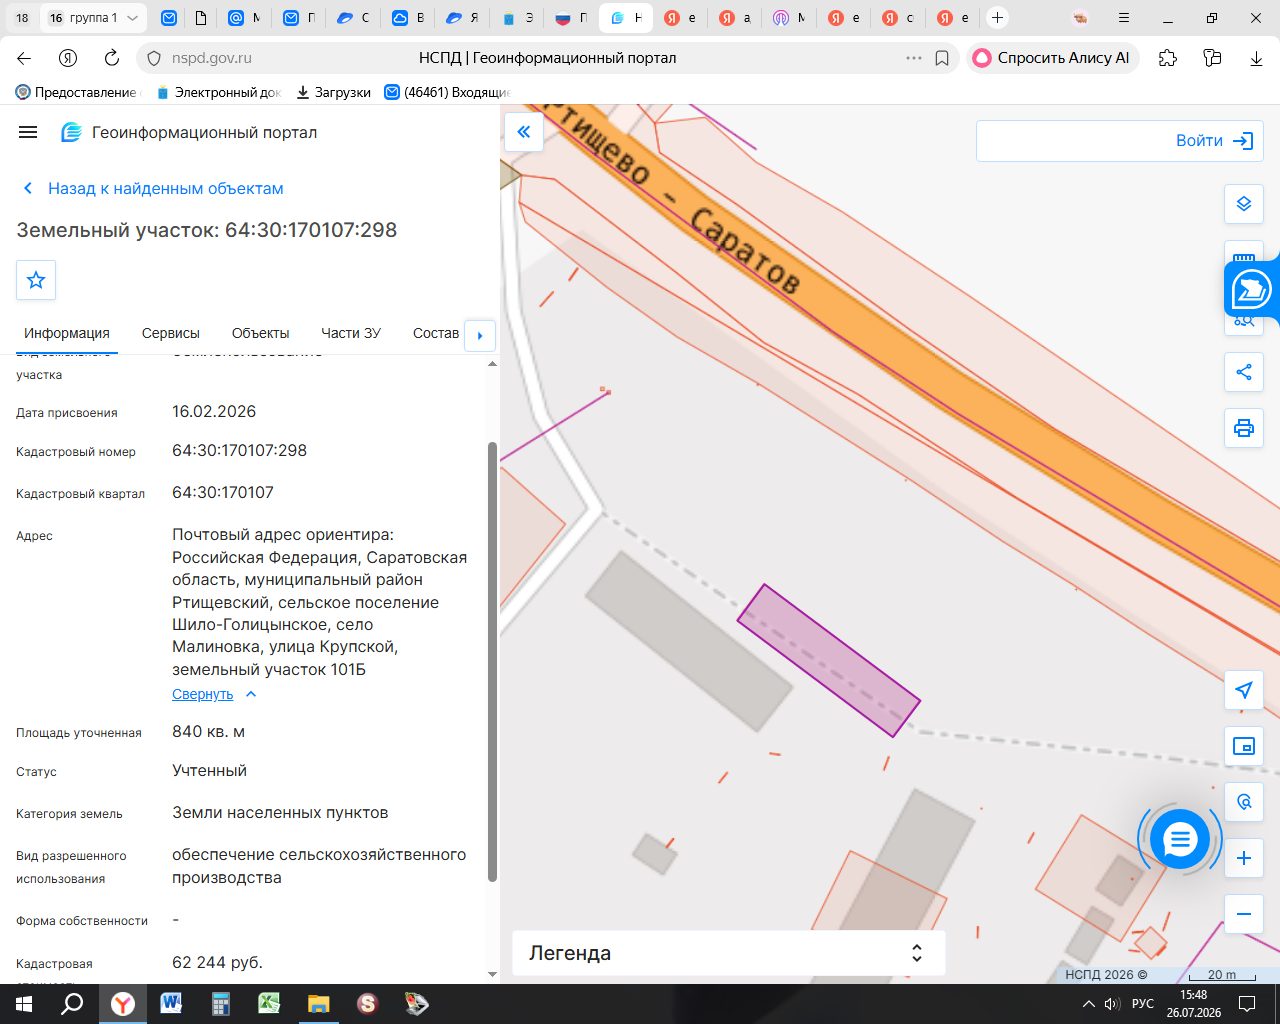Image resolution: width=1280 pixels, height=1024 pixels.
Task: Open Windows Start menu
Action: click(x=24, y=1003)
